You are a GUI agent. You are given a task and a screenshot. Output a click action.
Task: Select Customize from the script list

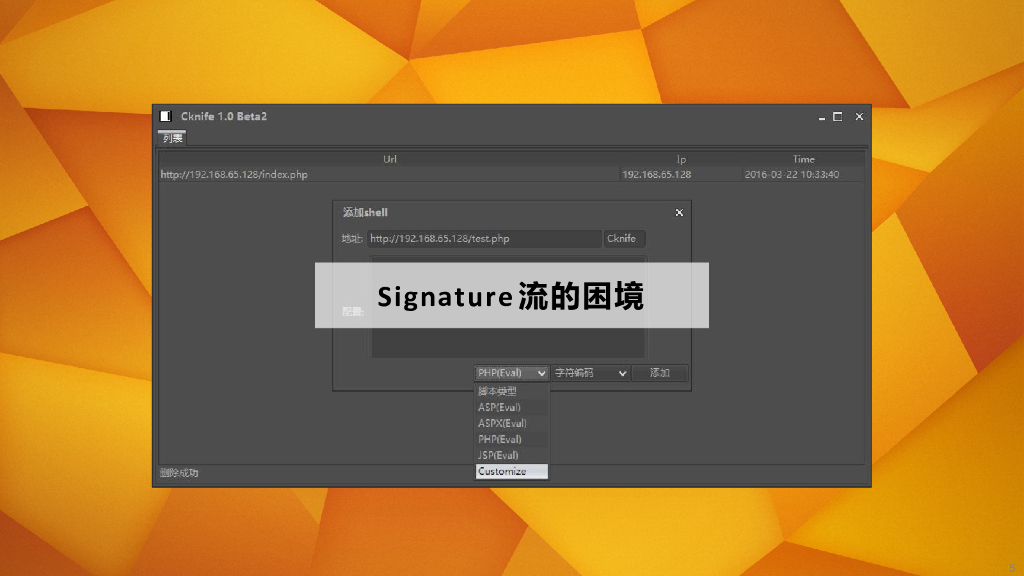pyautogui.click(x=511, y=471)
